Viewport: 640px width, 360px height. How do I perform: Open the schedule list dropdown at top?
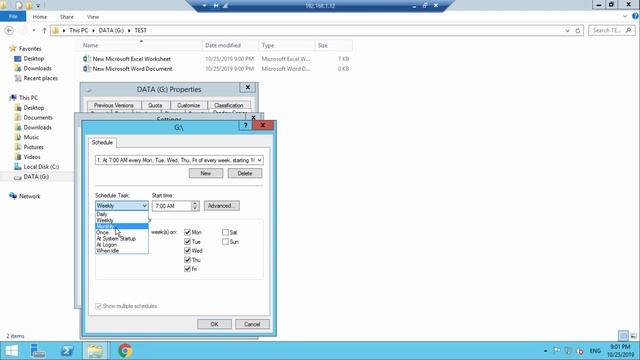260,160
